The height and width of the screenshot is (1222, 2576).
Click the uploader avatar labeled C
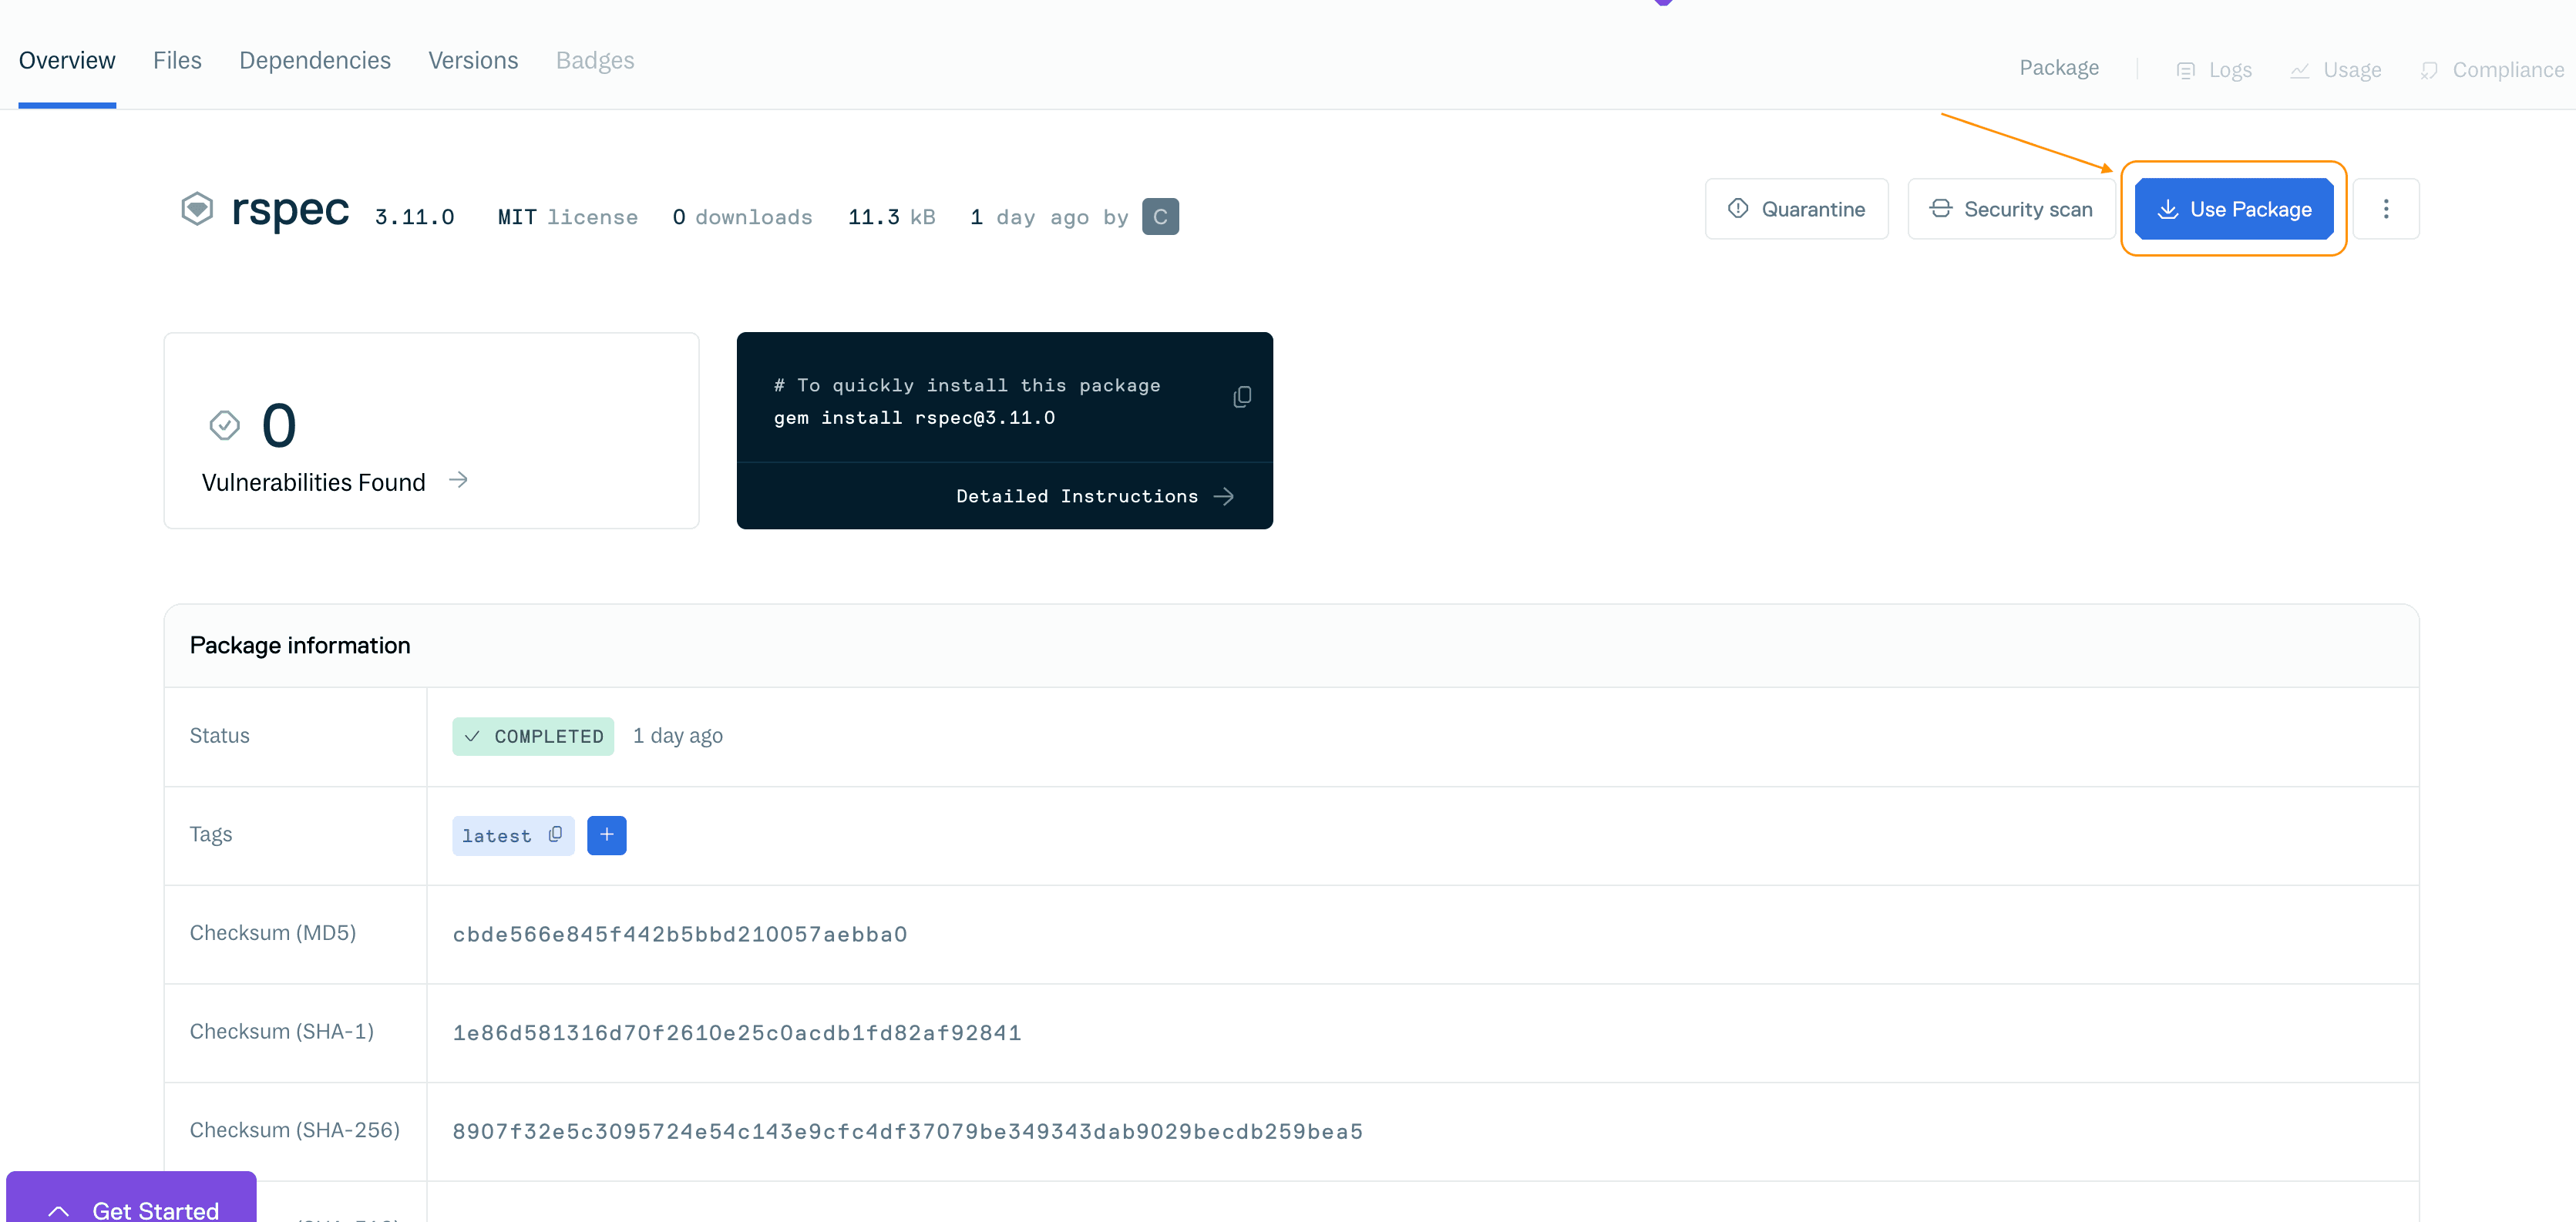click(x=1159, y=216)
